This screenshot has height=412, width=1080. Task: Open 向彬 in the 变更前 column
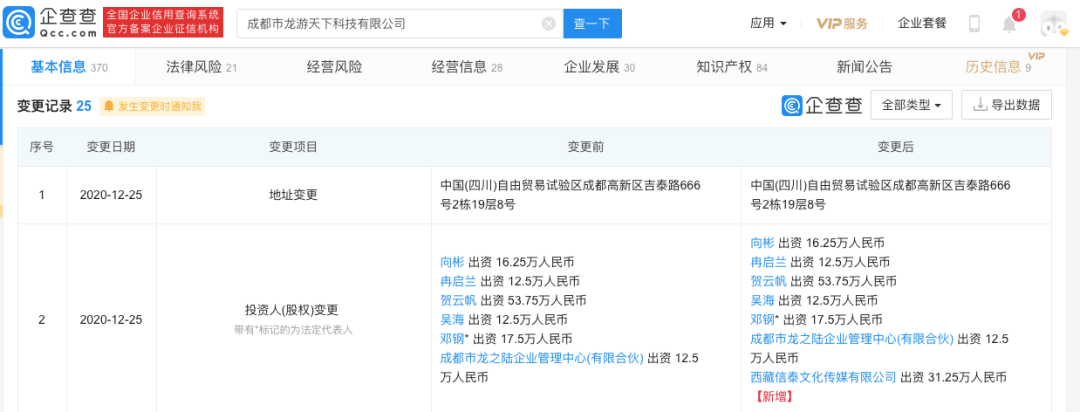tap(453, 262)
